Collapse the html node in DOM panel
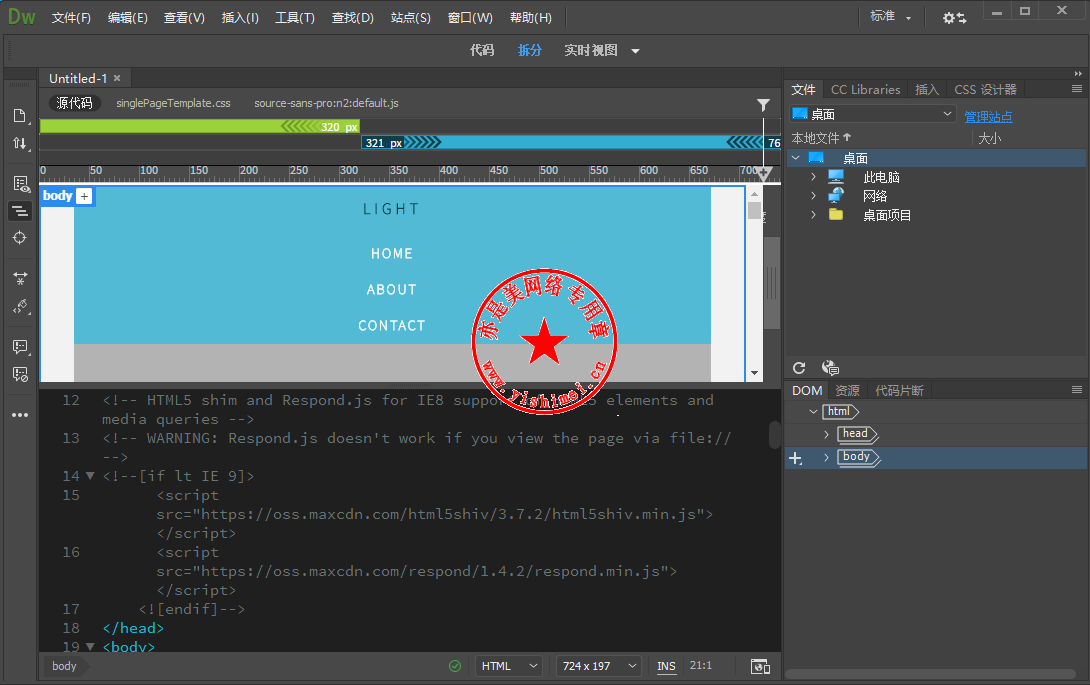The height and width of the screenshot is (685, 1090). pyautogui.click(x=813, y=412)
